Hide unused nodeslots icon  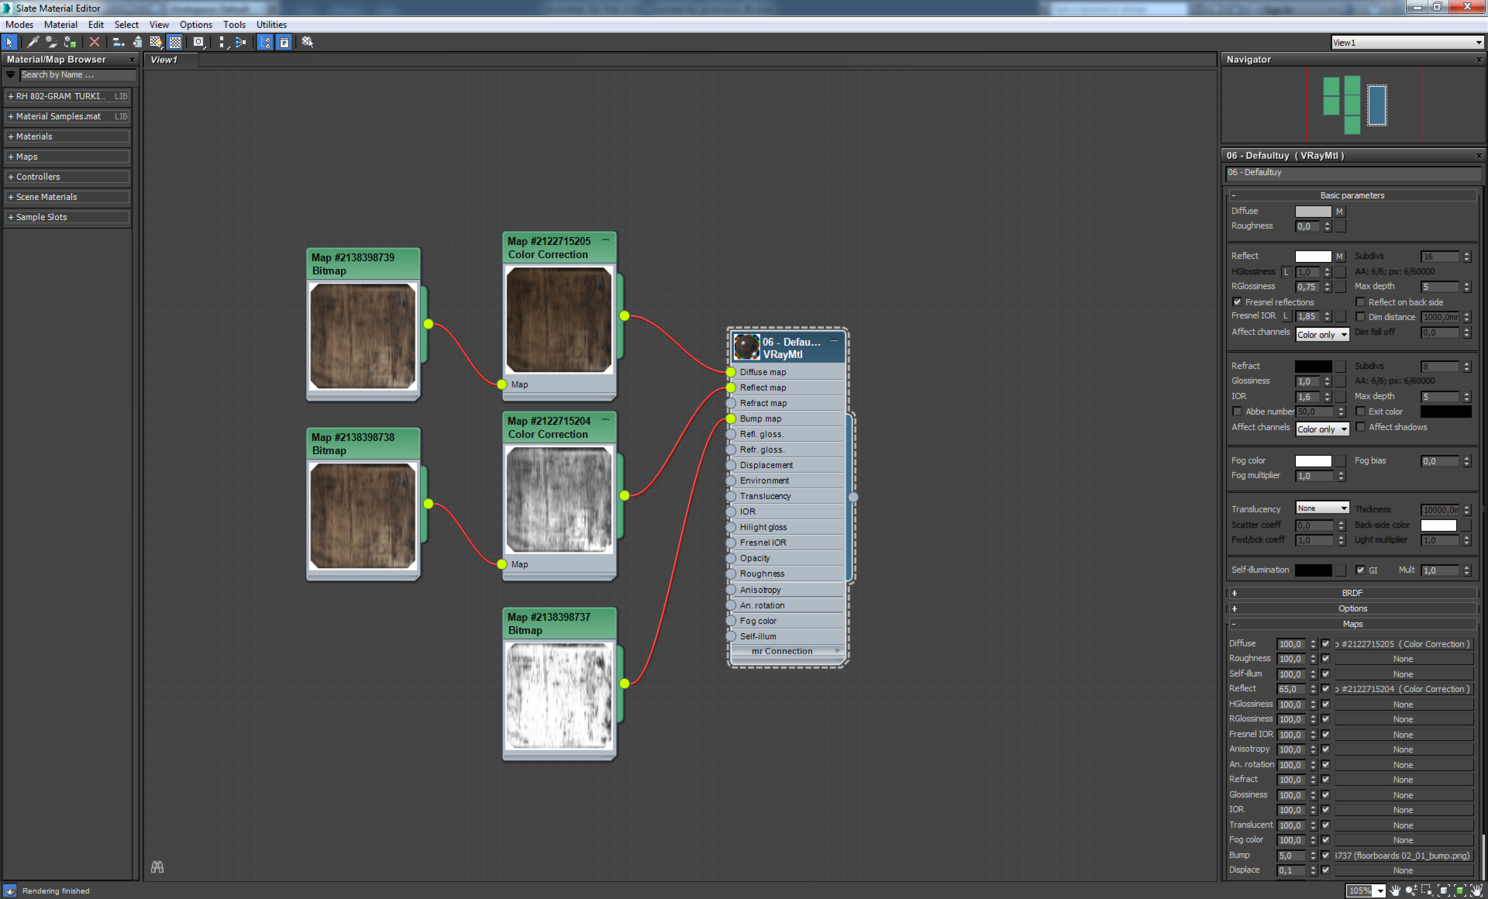tap(137, 42)
